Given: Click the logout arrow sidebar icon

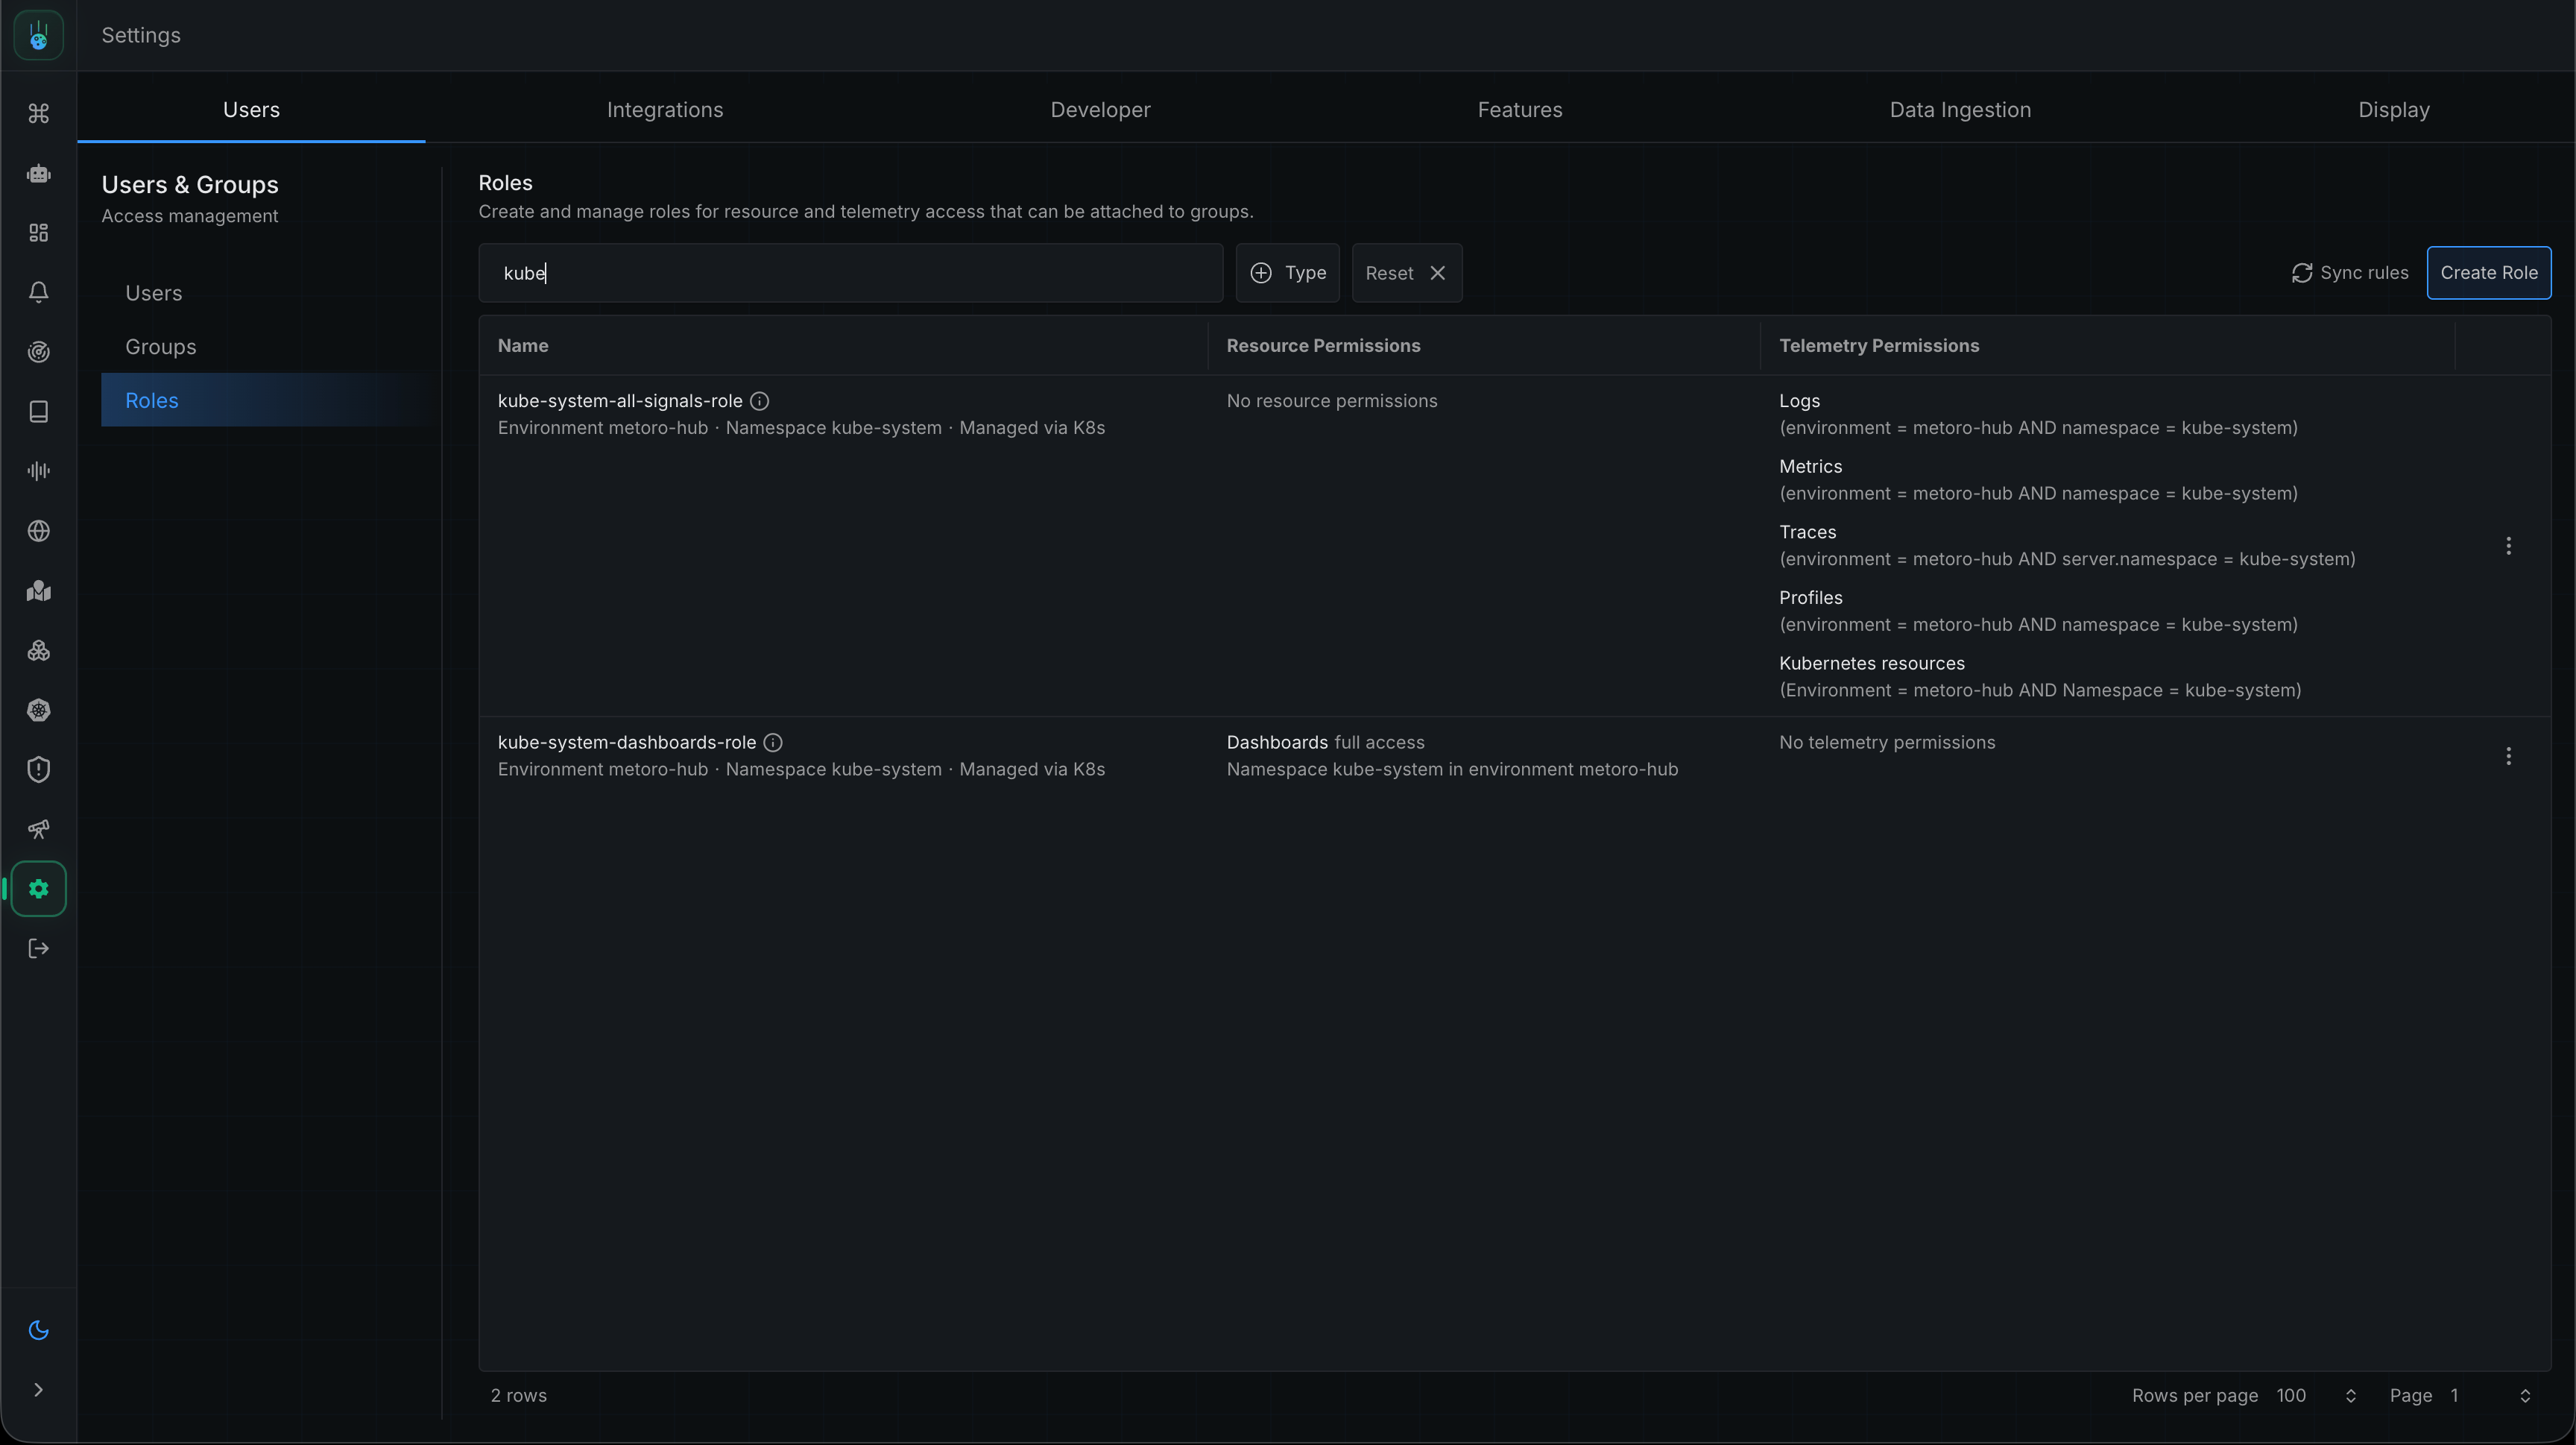Looking at the screenshot, I should coord(38,949).
